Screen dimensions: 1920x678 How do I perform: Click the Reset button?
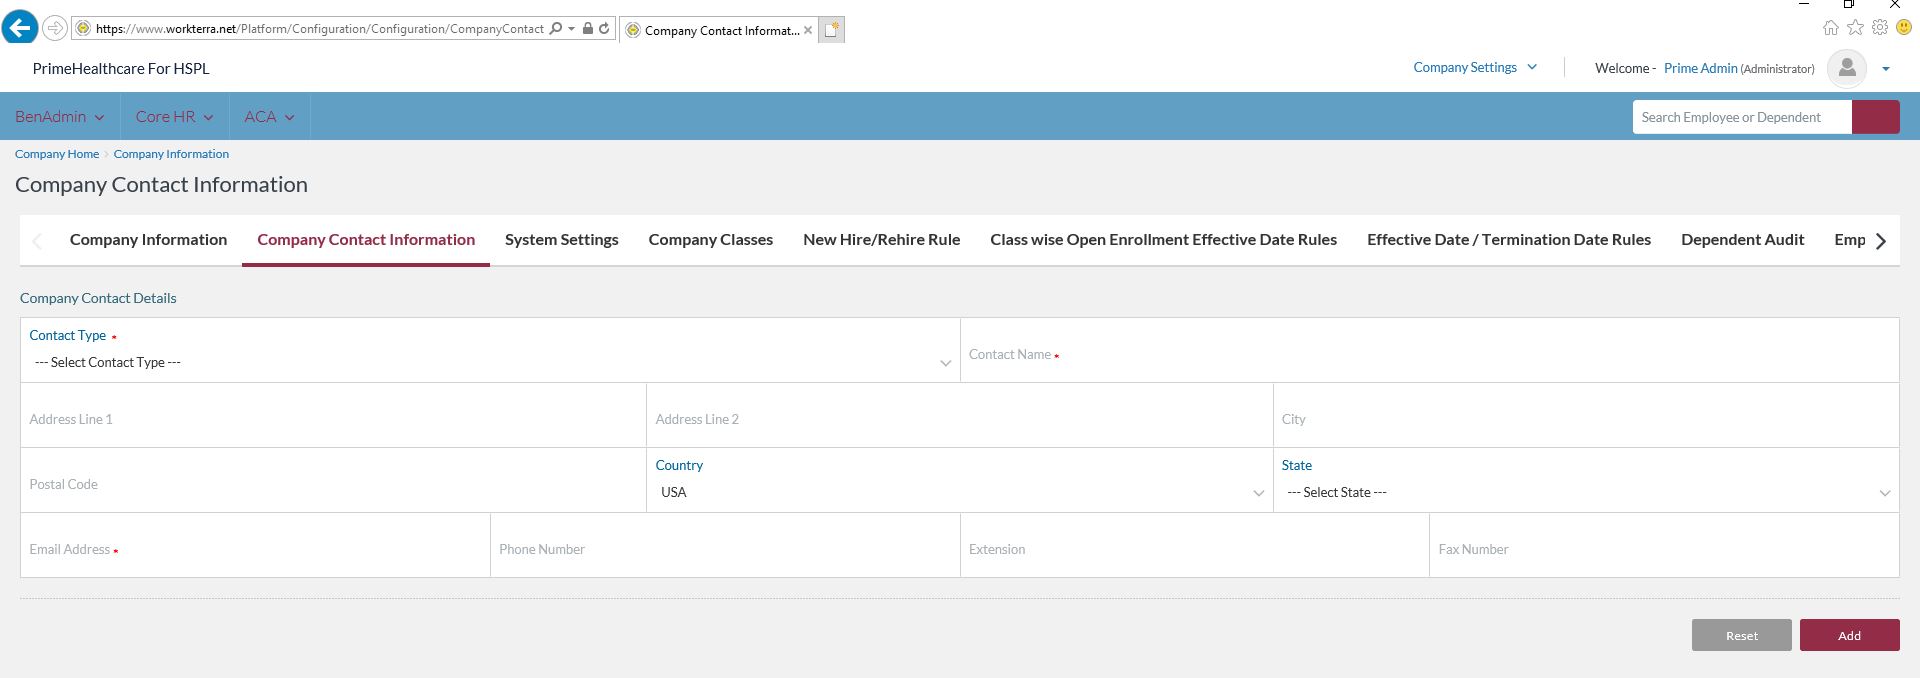pos(1741,635)
